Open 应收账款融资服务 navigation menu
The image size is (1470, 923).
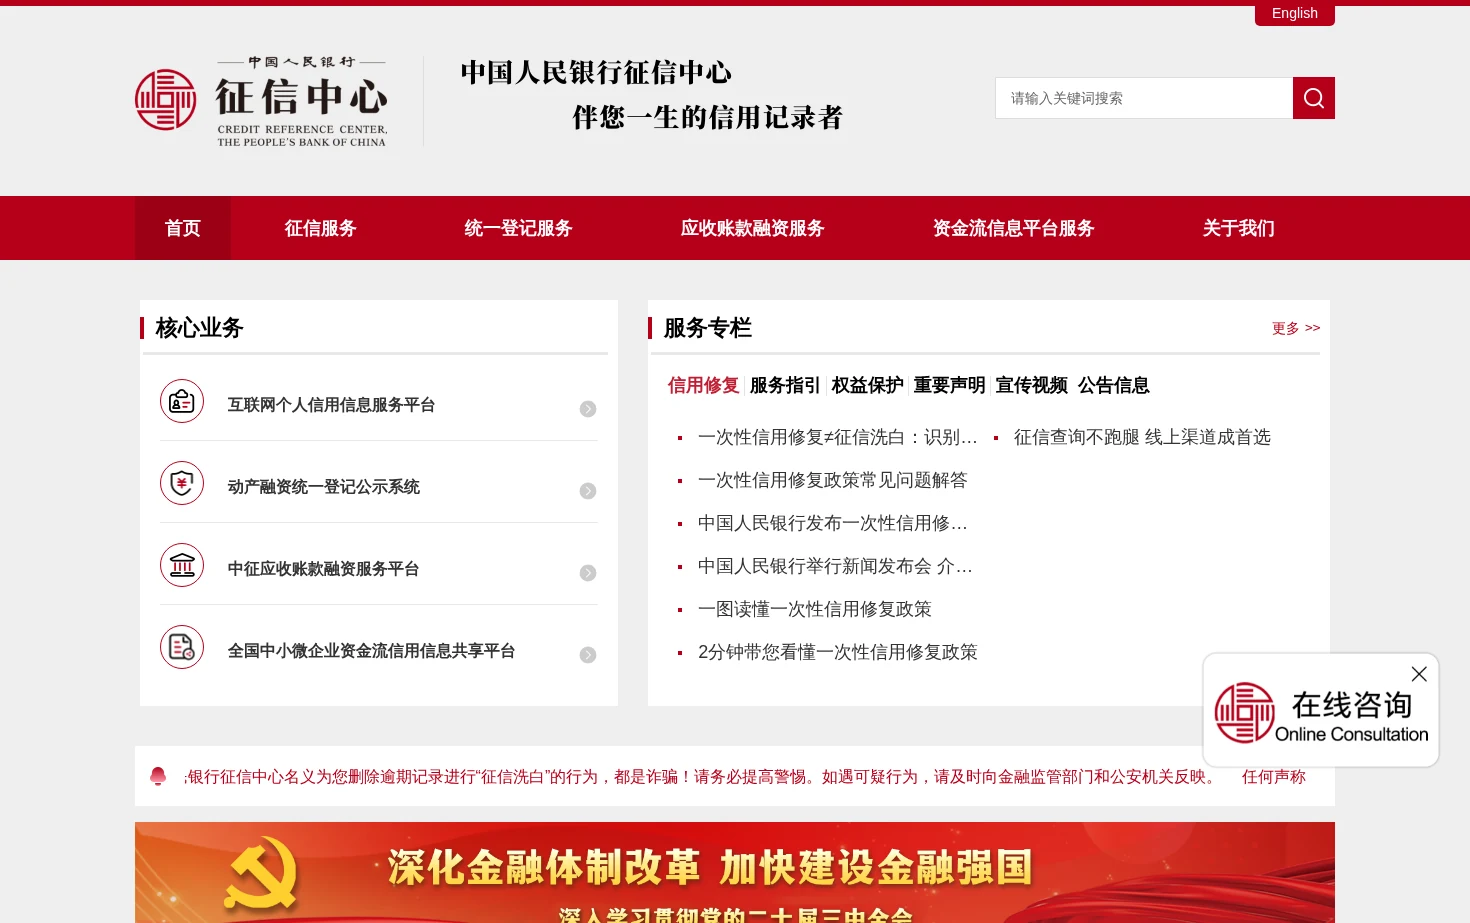753,228
